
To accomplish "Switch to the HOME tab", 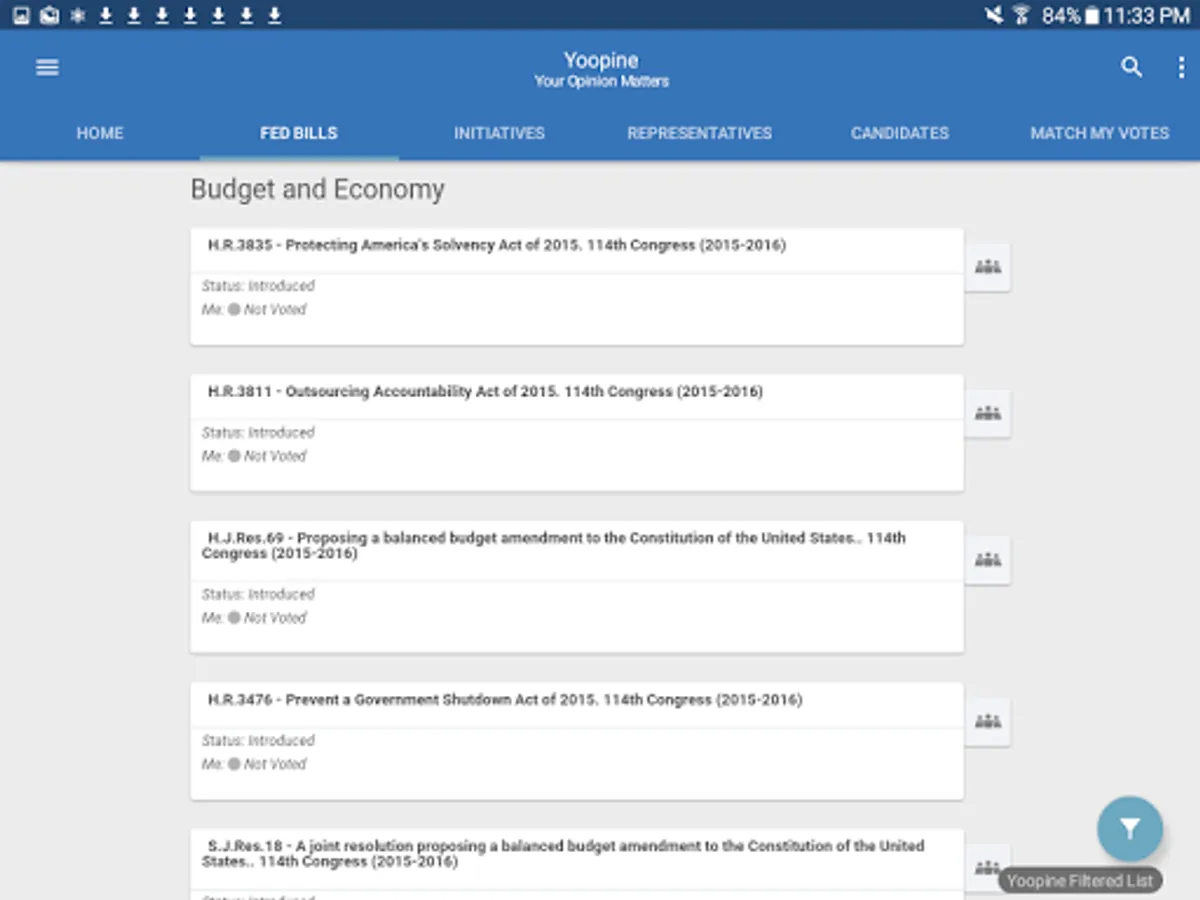I will coord(100,133).
